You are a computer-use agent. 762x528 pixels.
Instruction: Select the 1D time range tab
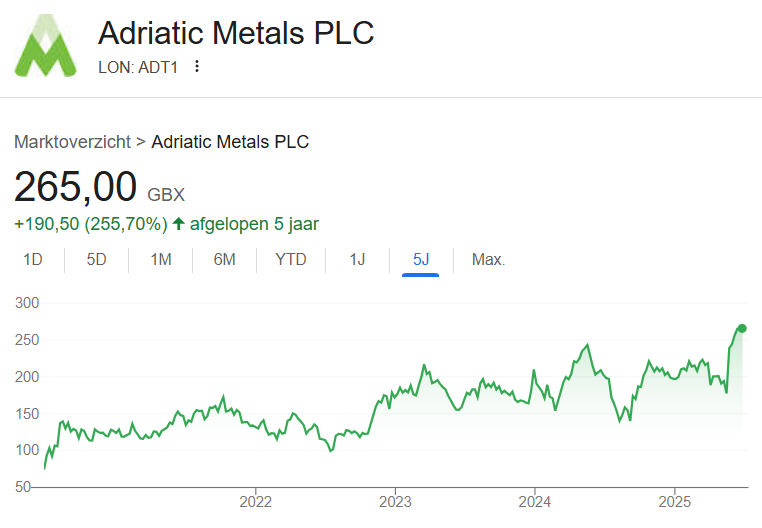pyautogui.click(x=33, y=260)
